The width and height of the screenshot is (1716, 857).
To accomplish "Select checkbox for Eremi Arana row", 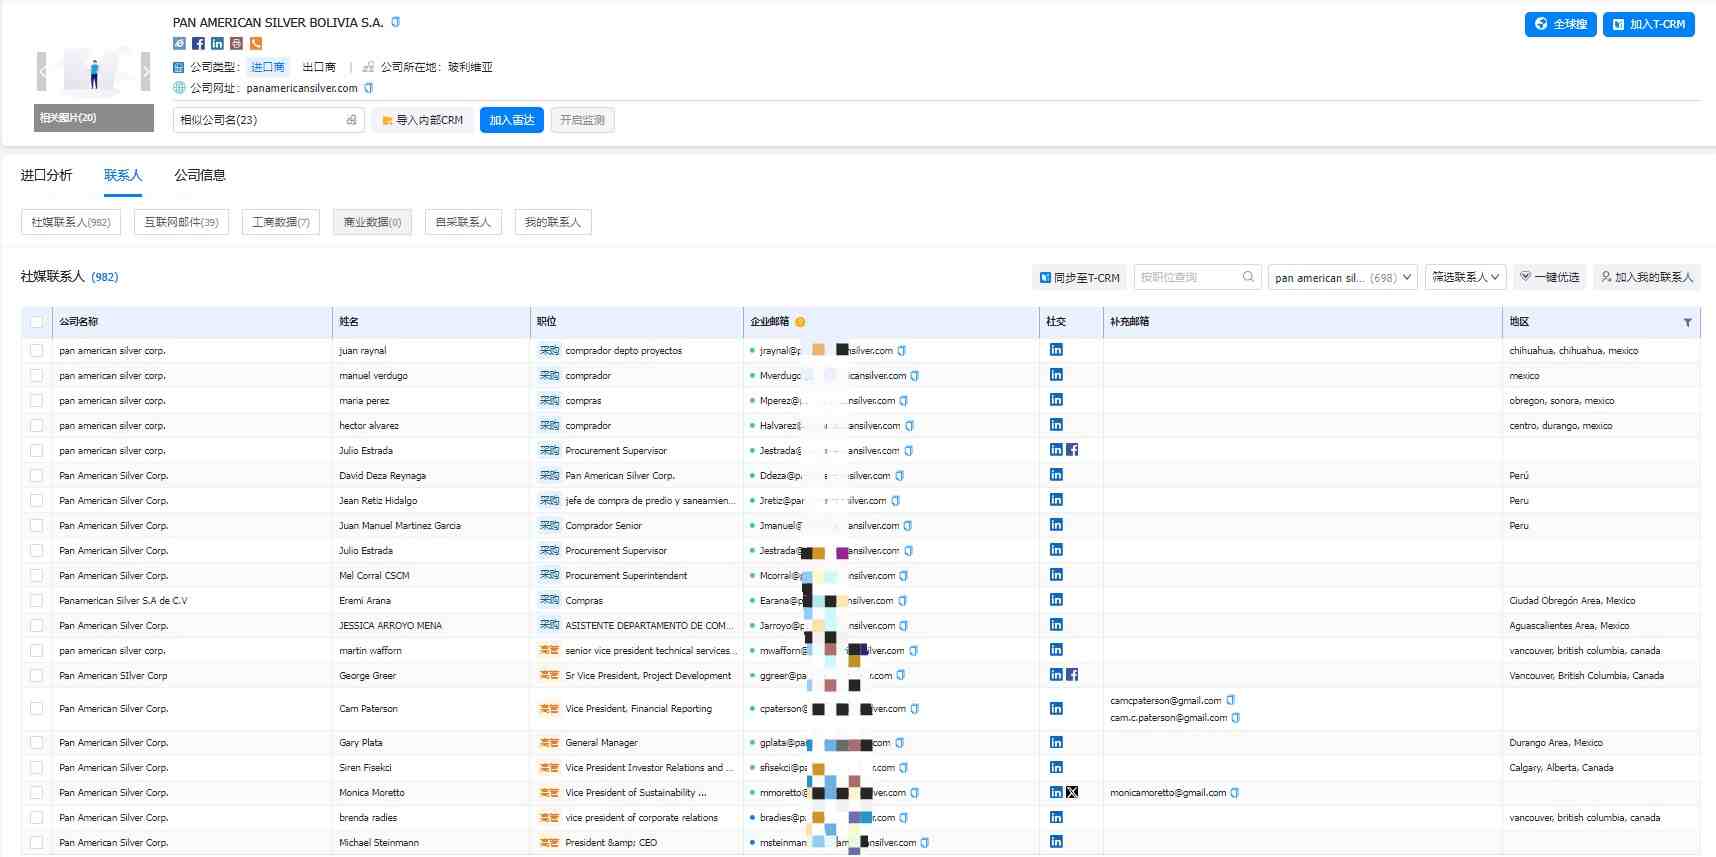I will tap(37, 601).
